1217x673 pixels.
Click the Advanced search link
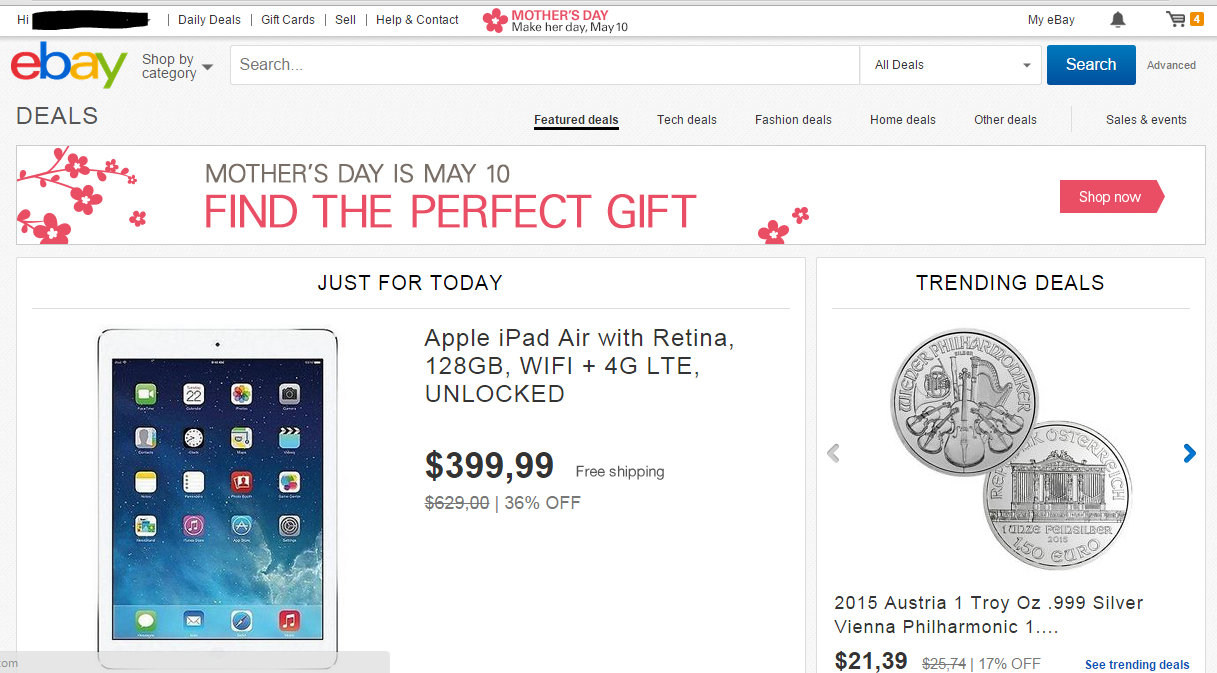1171,65
